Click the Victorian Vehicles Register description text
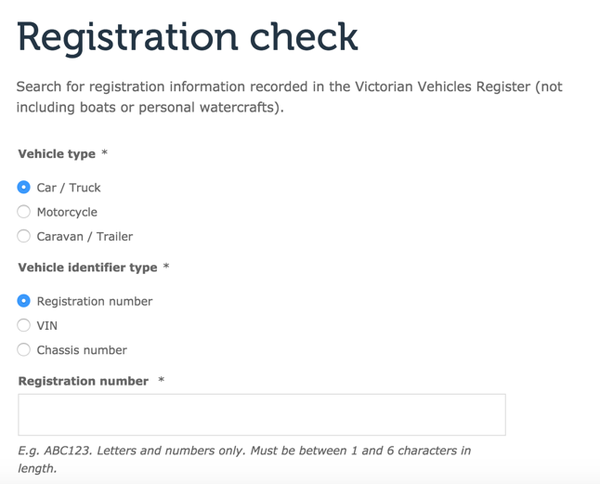This screenshot has height=484, width=600. [290, 97]
